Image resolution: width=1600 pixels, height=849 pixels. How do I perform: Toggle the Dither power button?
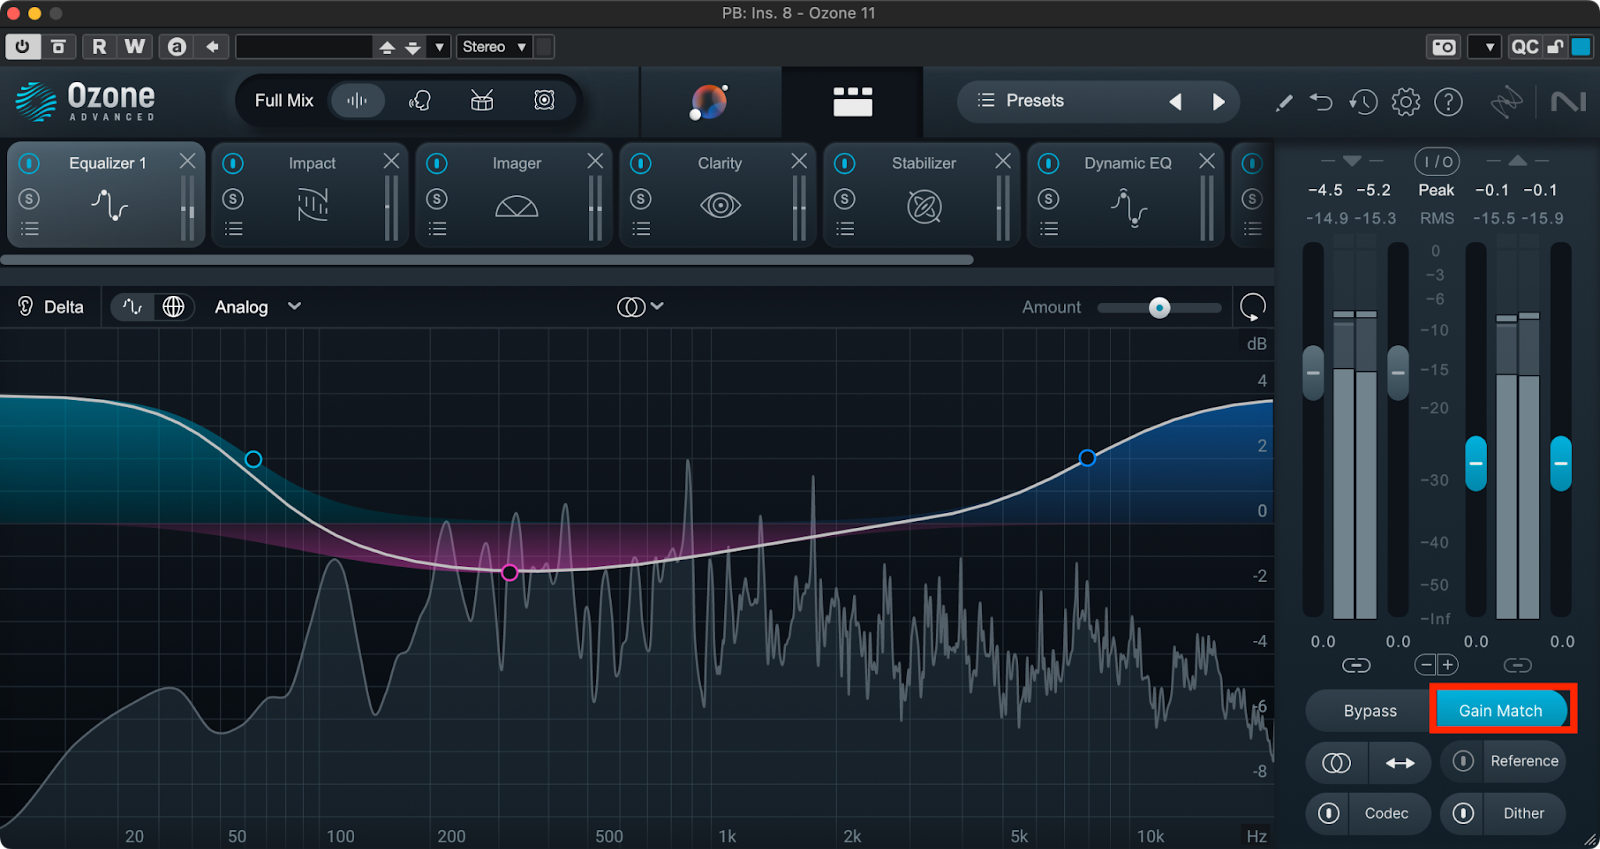(x=1463, y=813)
